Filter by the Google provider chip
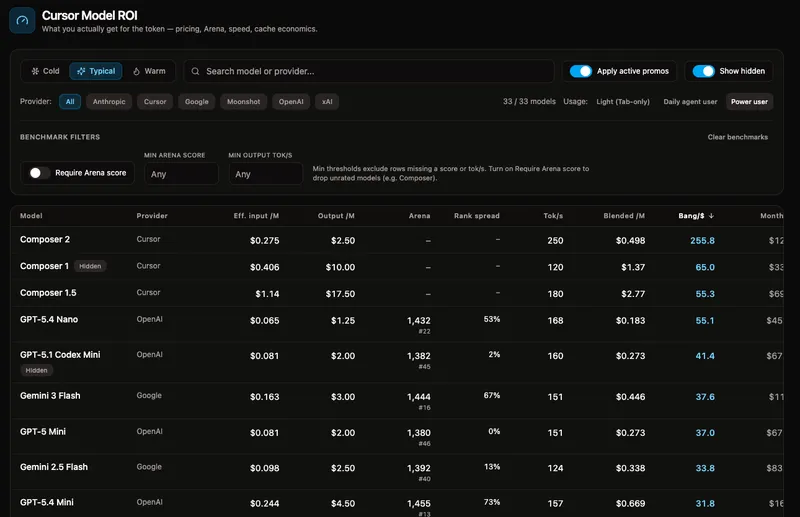The image size is (800, 517). [196, 102]
